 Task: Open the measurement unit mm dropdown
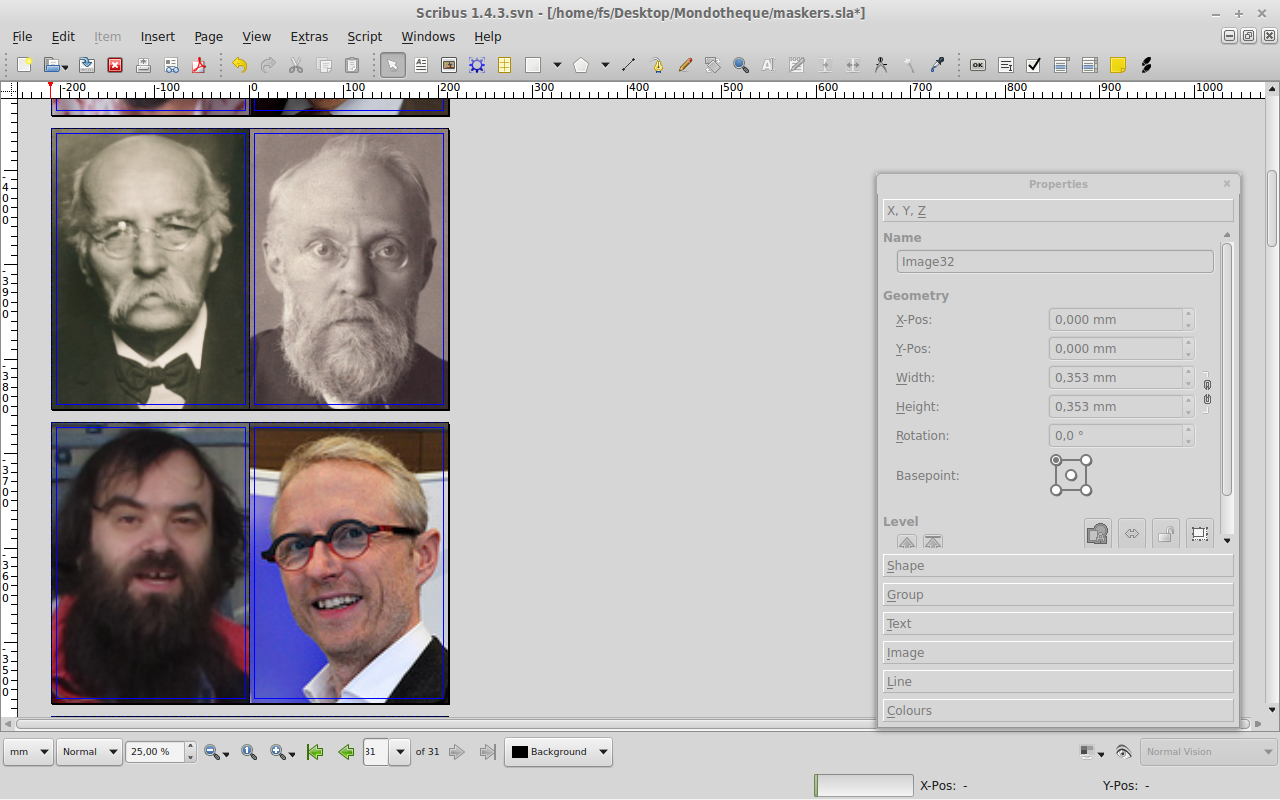[28, 752]
